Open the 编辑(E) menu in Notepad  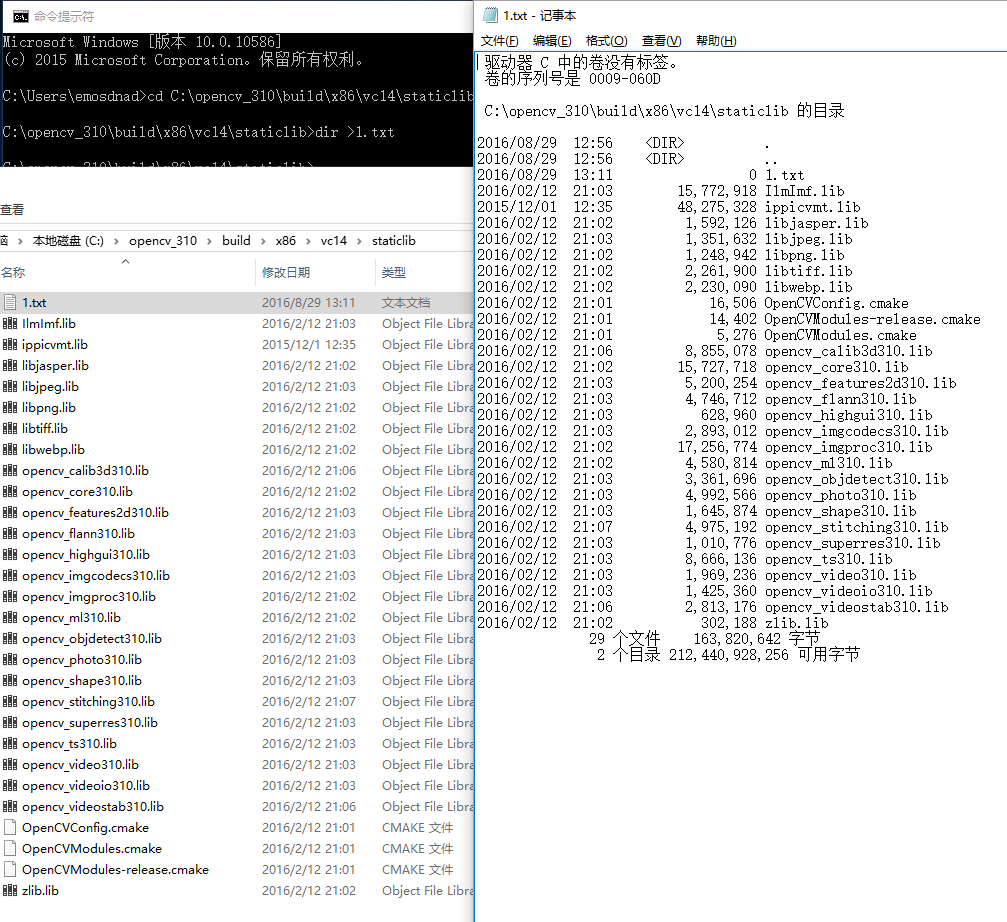tap(552, 41)
